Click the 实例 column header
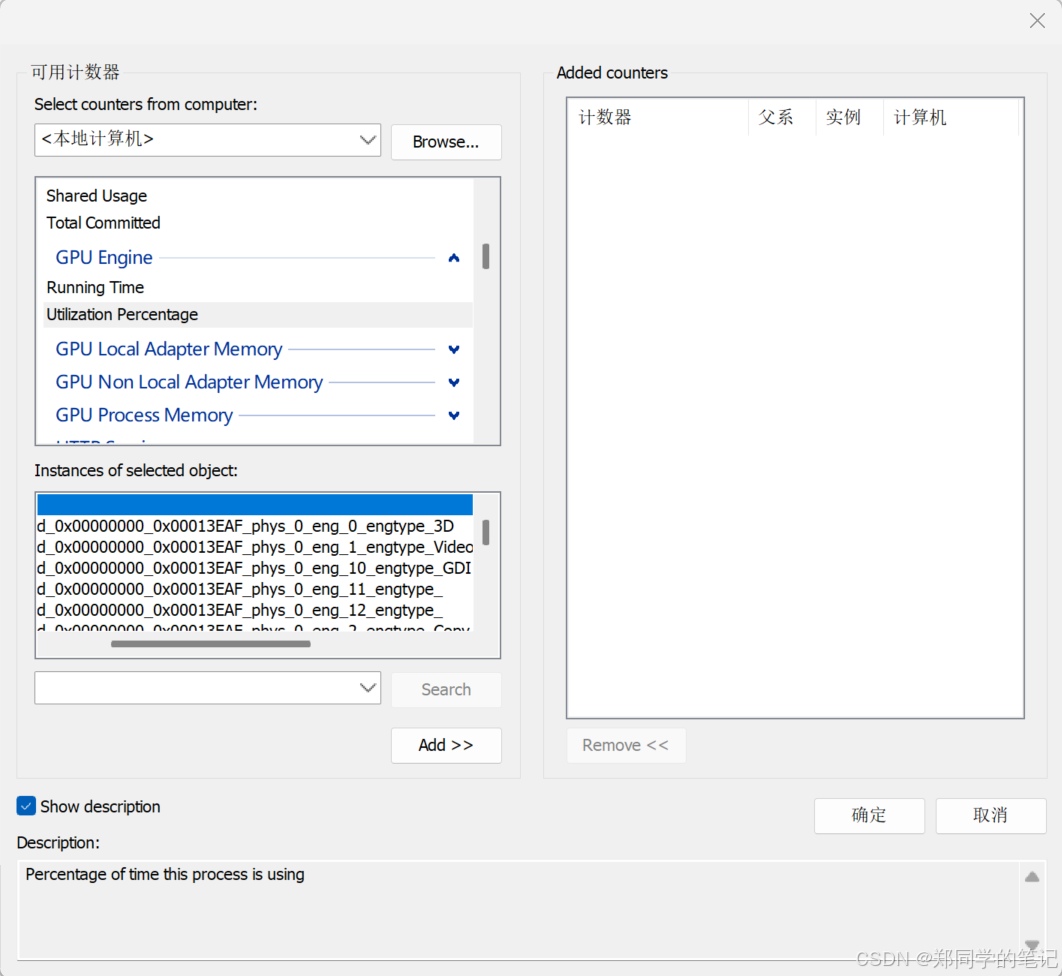The image size is (1062, 976). [x=849, y=117]
